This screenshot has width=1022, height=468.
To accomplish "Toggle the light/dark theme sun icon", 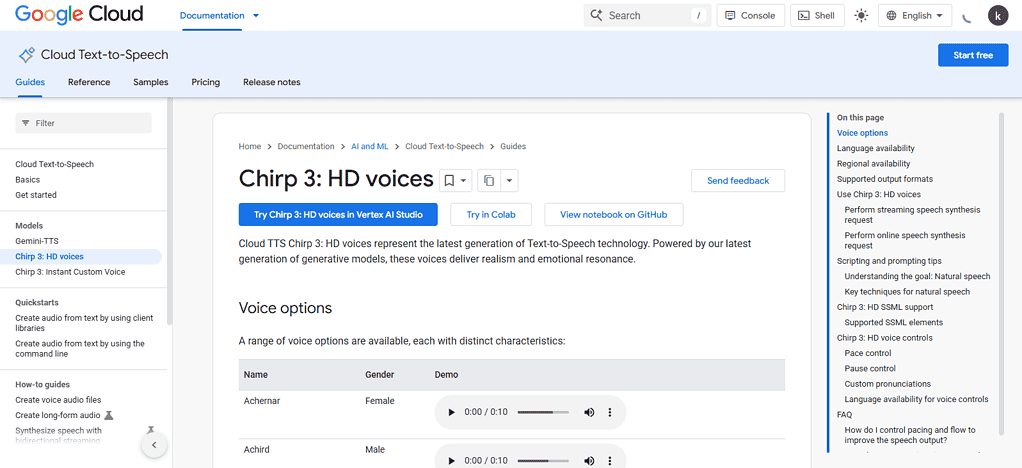I will tap(861, 16).
